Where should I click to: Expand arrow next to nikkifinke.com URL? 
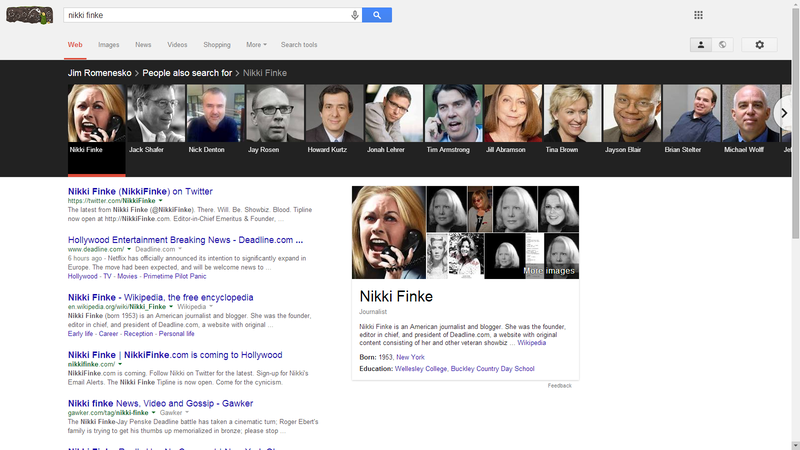(120, 365)
